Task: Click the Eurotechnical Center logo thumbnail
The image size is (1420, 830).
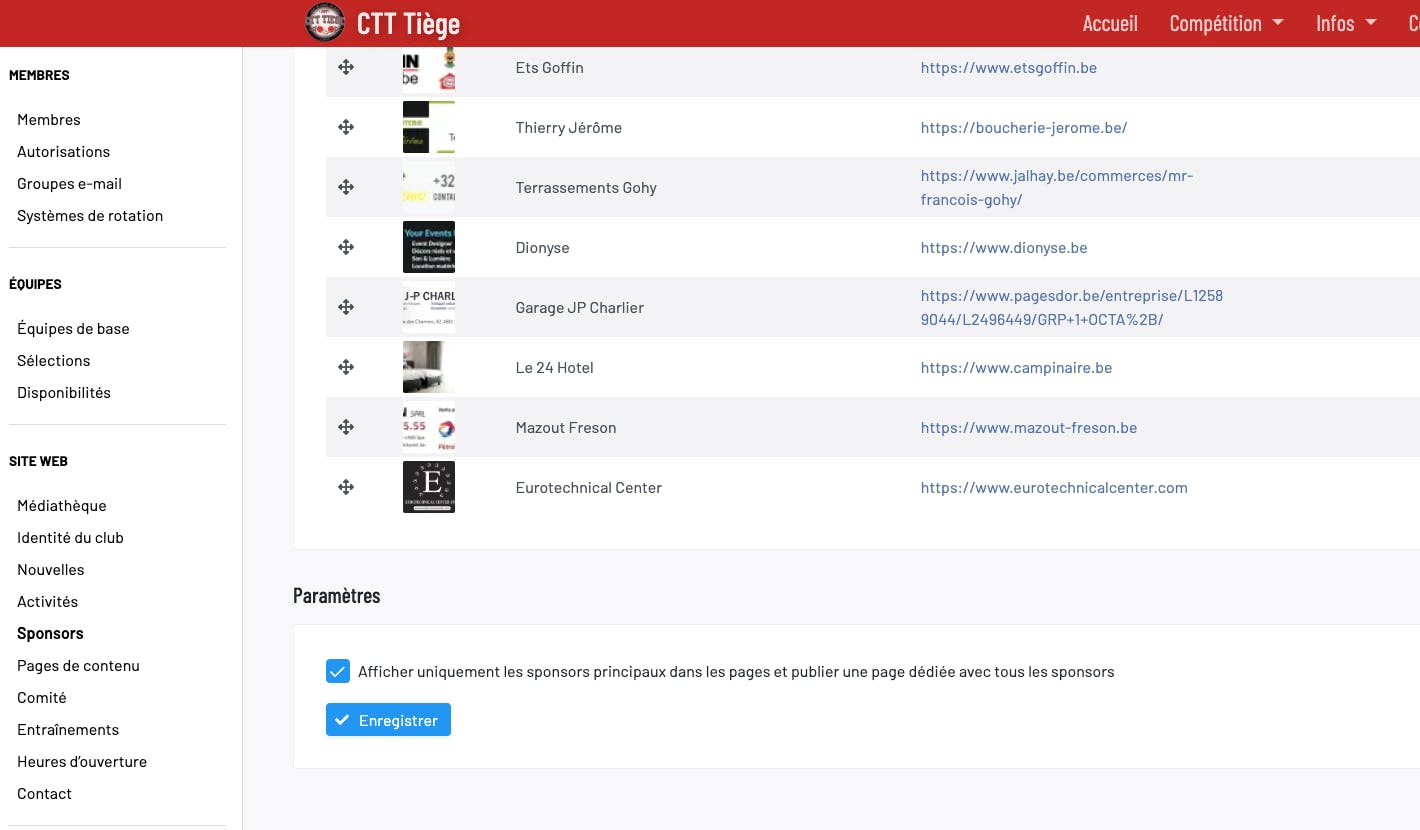Action: 429,487
